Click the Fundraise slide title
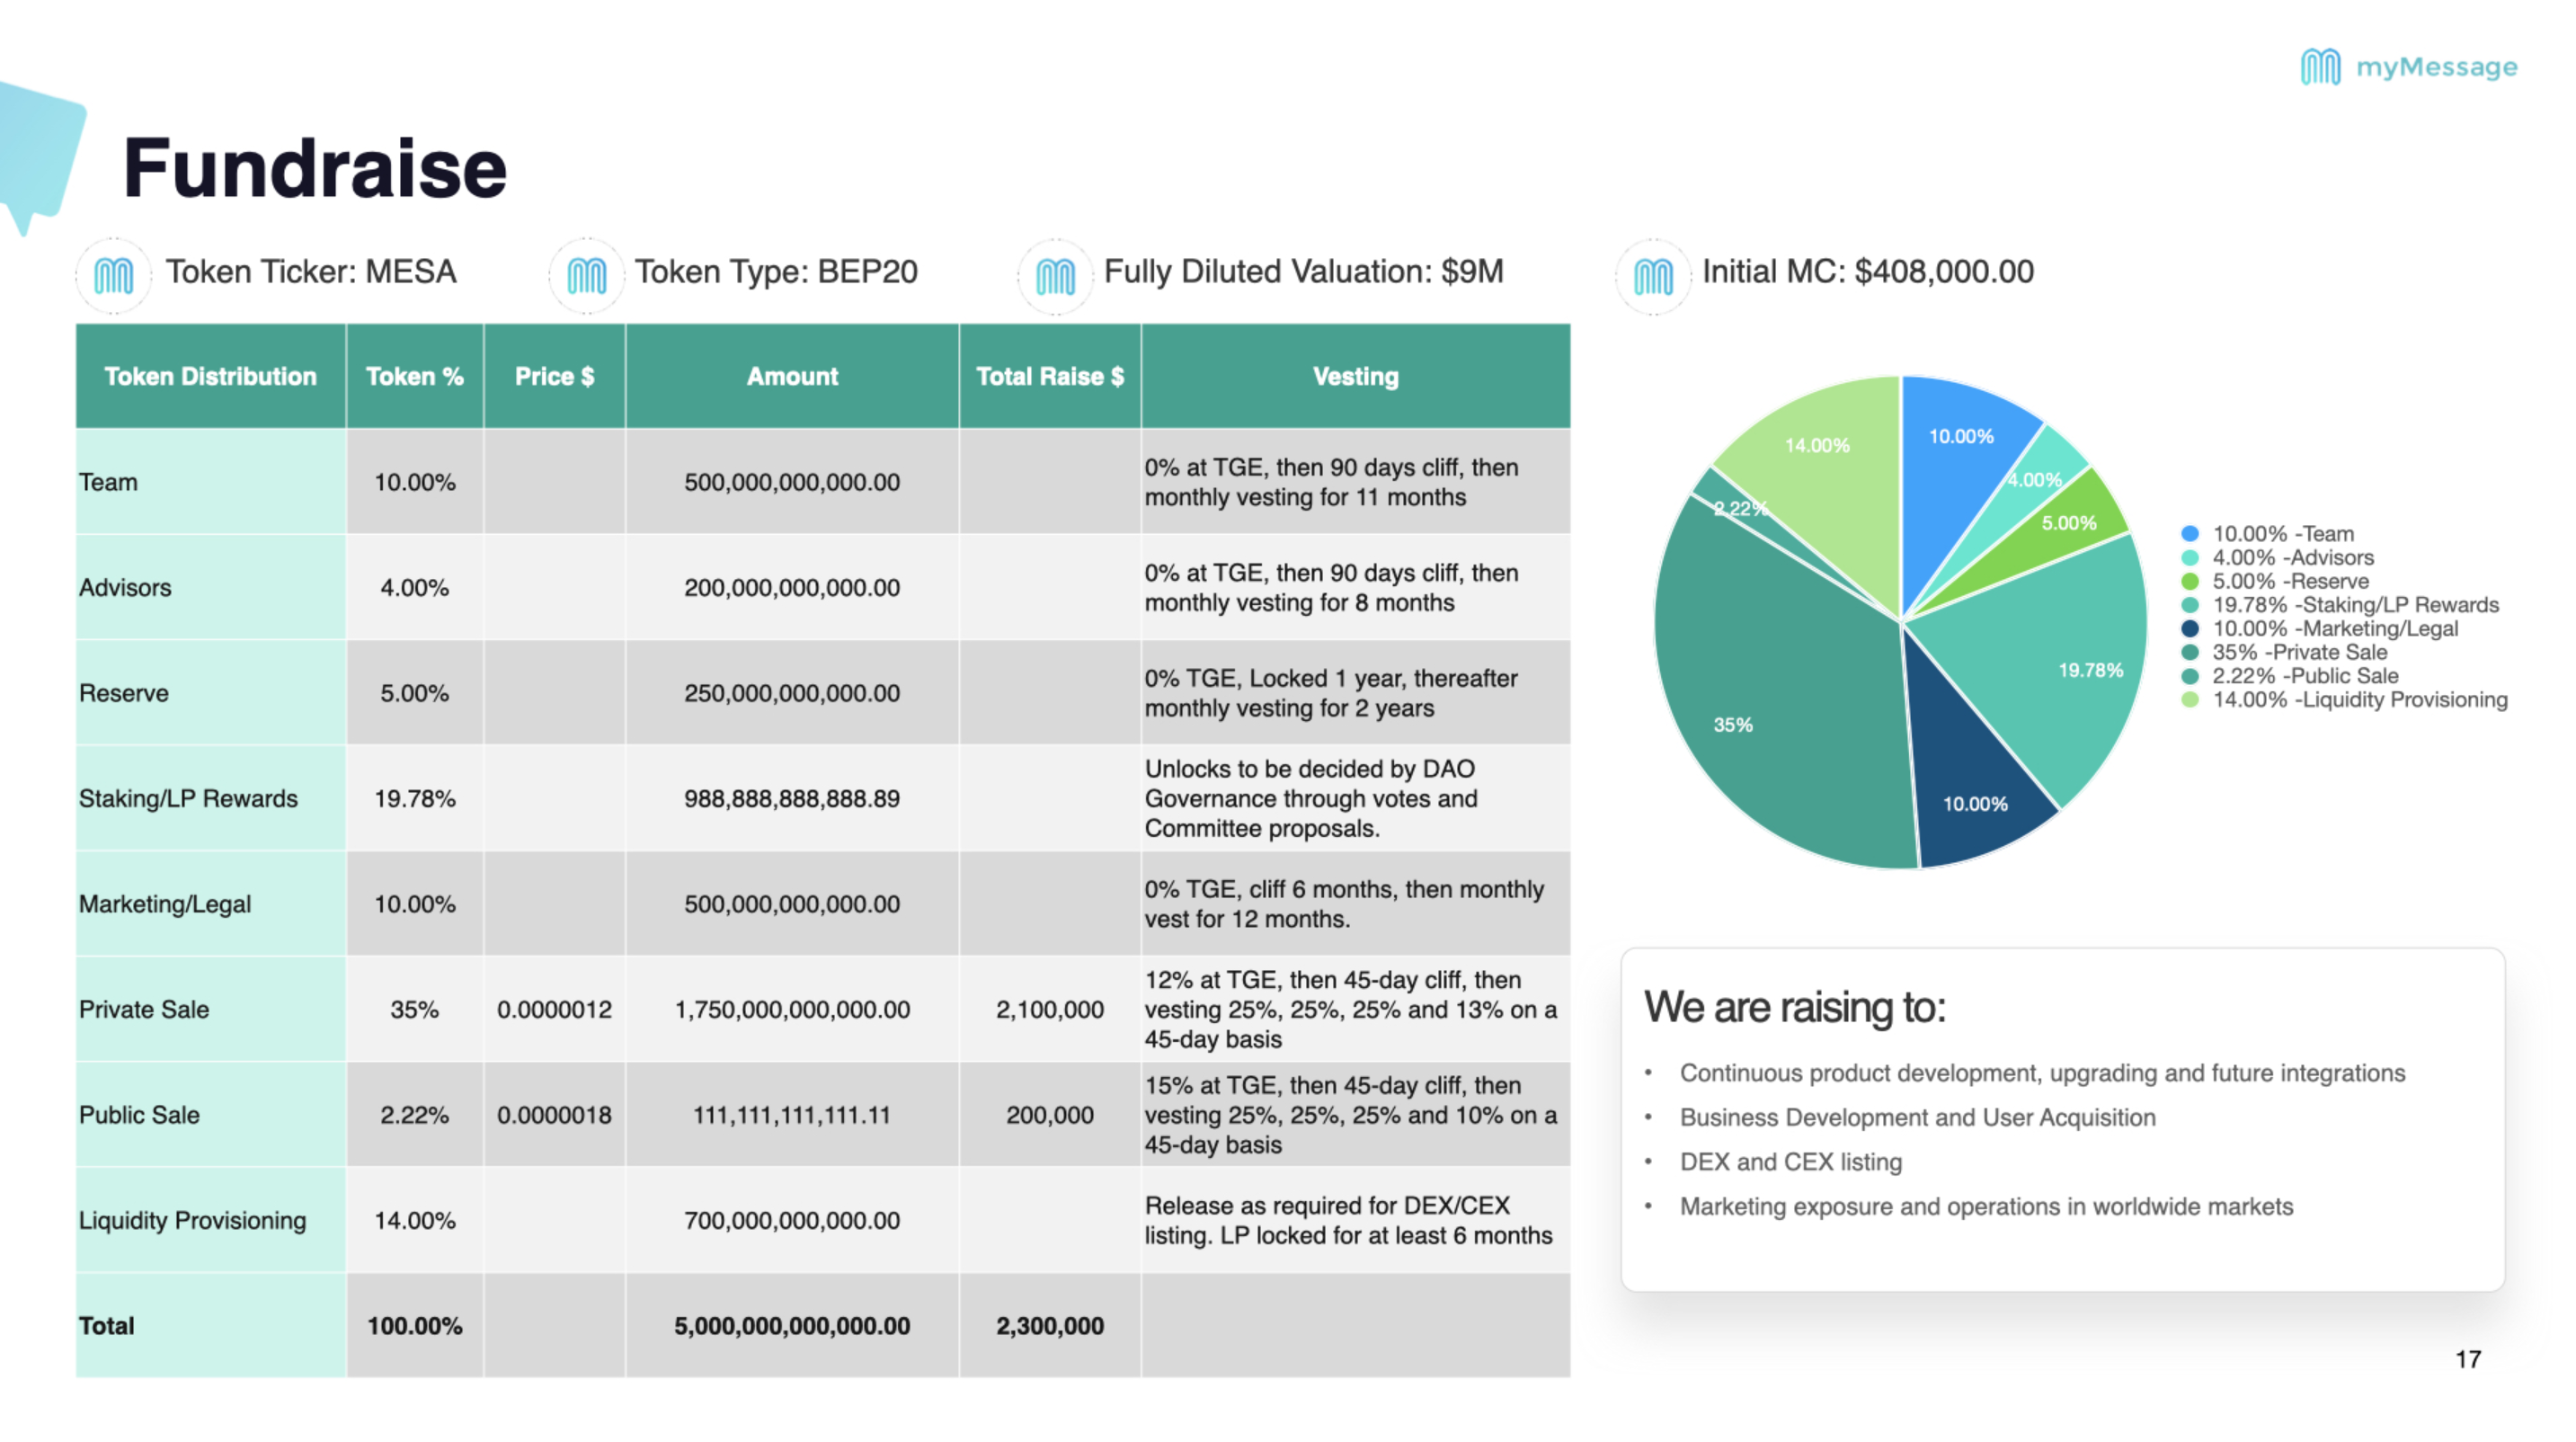The width and height of the screenshot is (2576, 1442). pos(315,168)
